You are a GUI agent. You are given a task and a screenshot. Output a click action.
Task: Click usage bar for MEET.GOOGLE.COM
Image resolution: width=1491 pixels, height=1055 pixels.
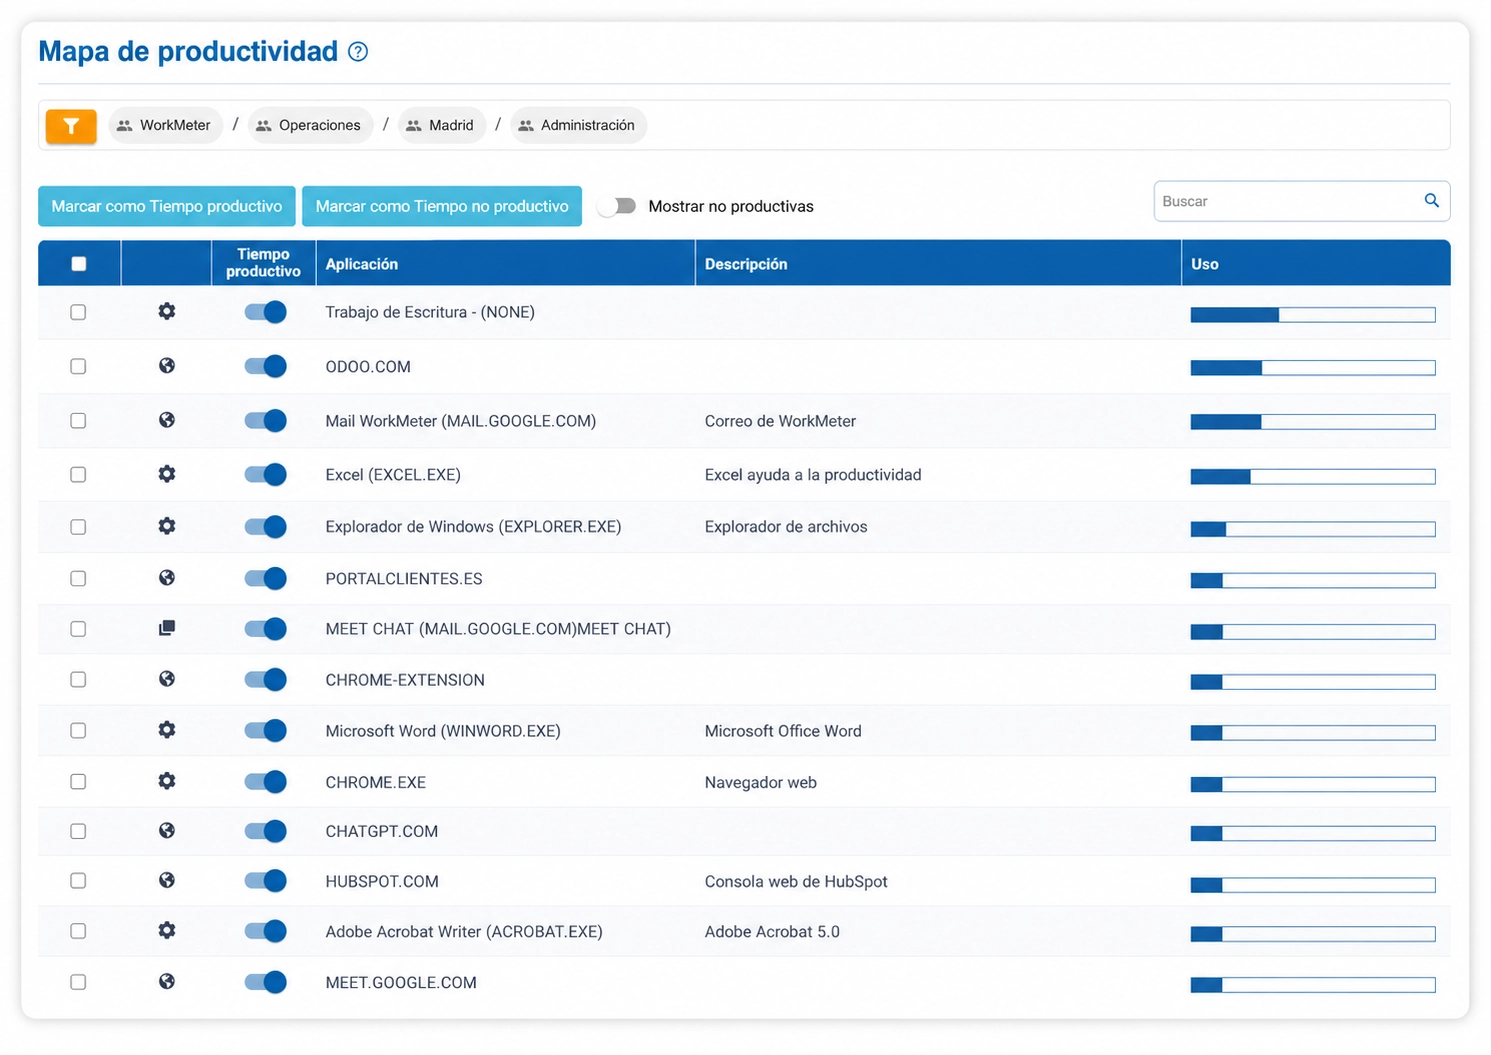[1313, 985]
